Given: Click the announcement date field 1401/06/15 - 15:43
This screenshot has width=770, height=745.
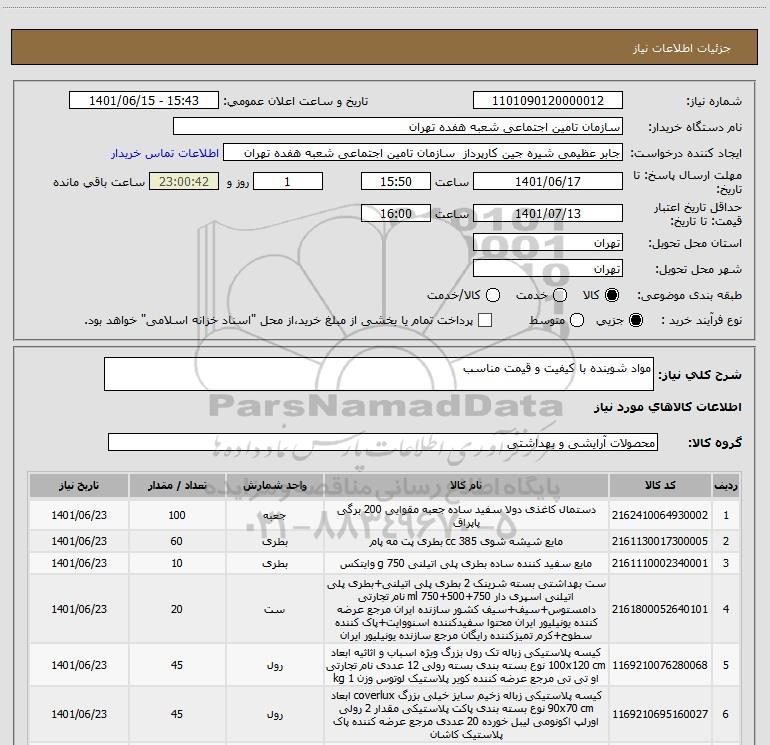Looking at the screenshot, I should [143, 100].
